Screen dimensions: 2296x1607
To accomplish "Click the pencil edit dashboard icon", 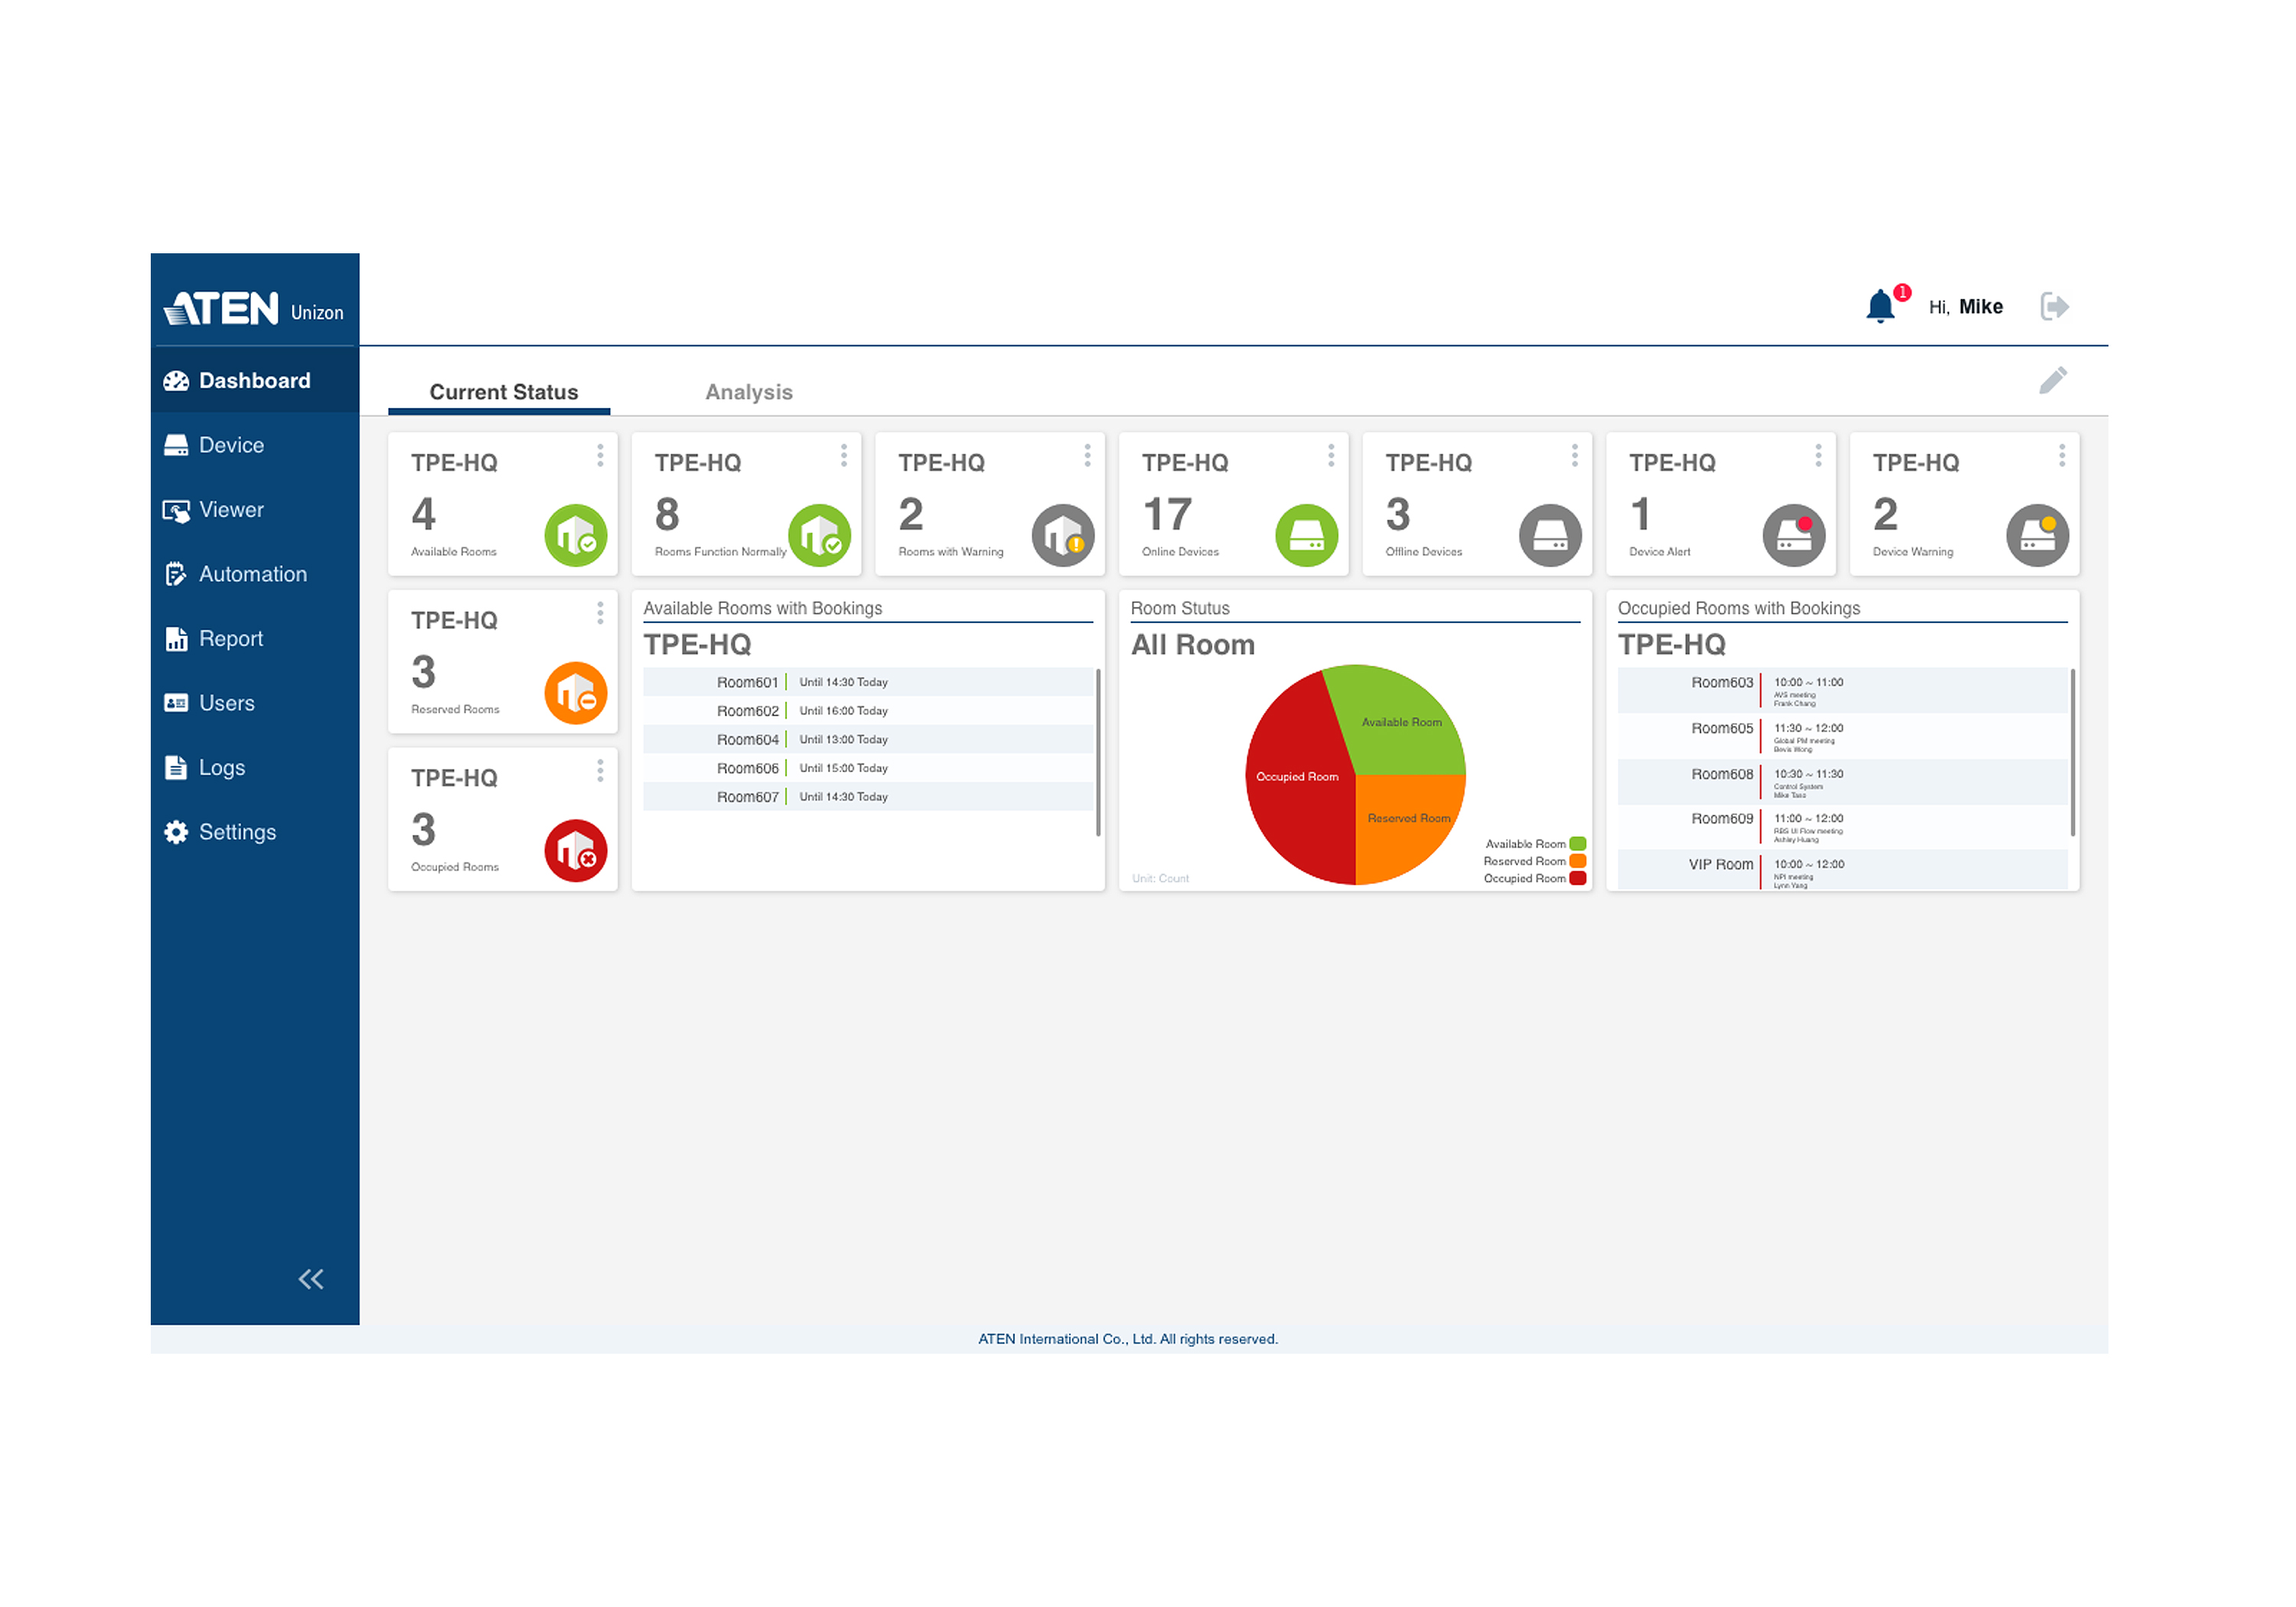I will tap(2053, 380).
